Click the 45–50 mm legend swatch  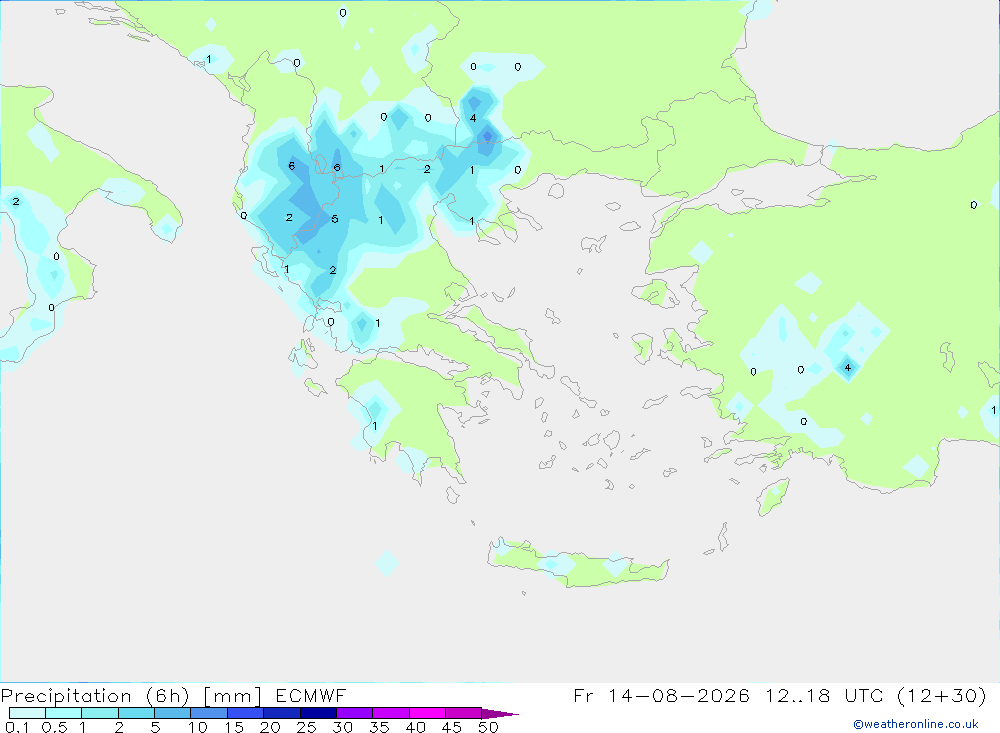(x=464, y=713)
